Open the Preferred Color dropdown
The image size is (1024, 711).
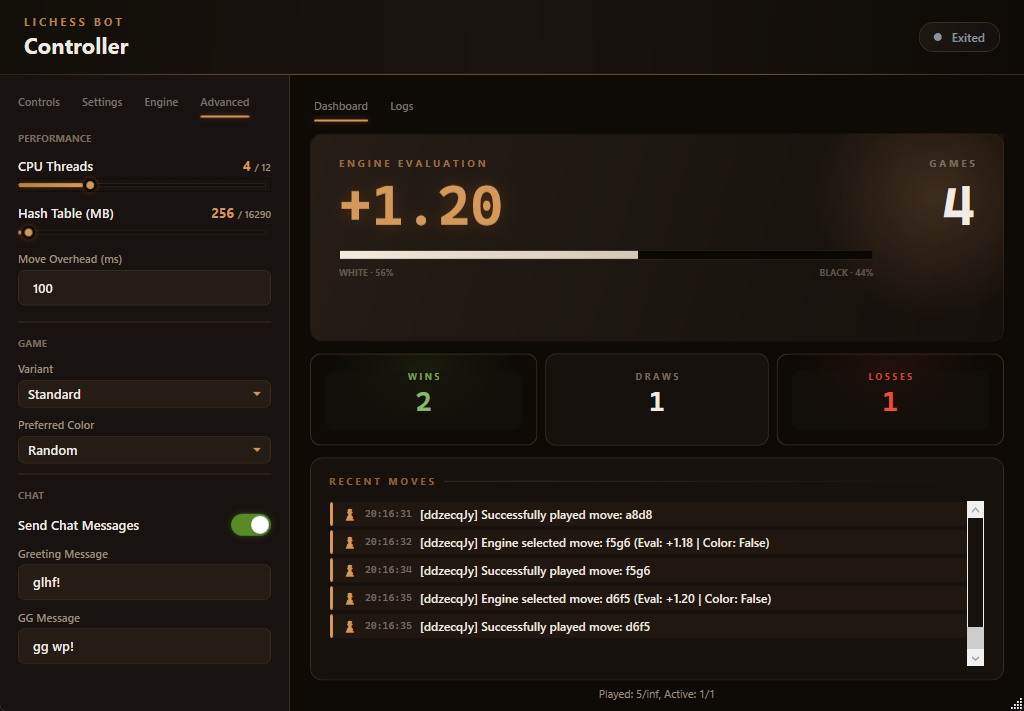click(x=144, y=450)
